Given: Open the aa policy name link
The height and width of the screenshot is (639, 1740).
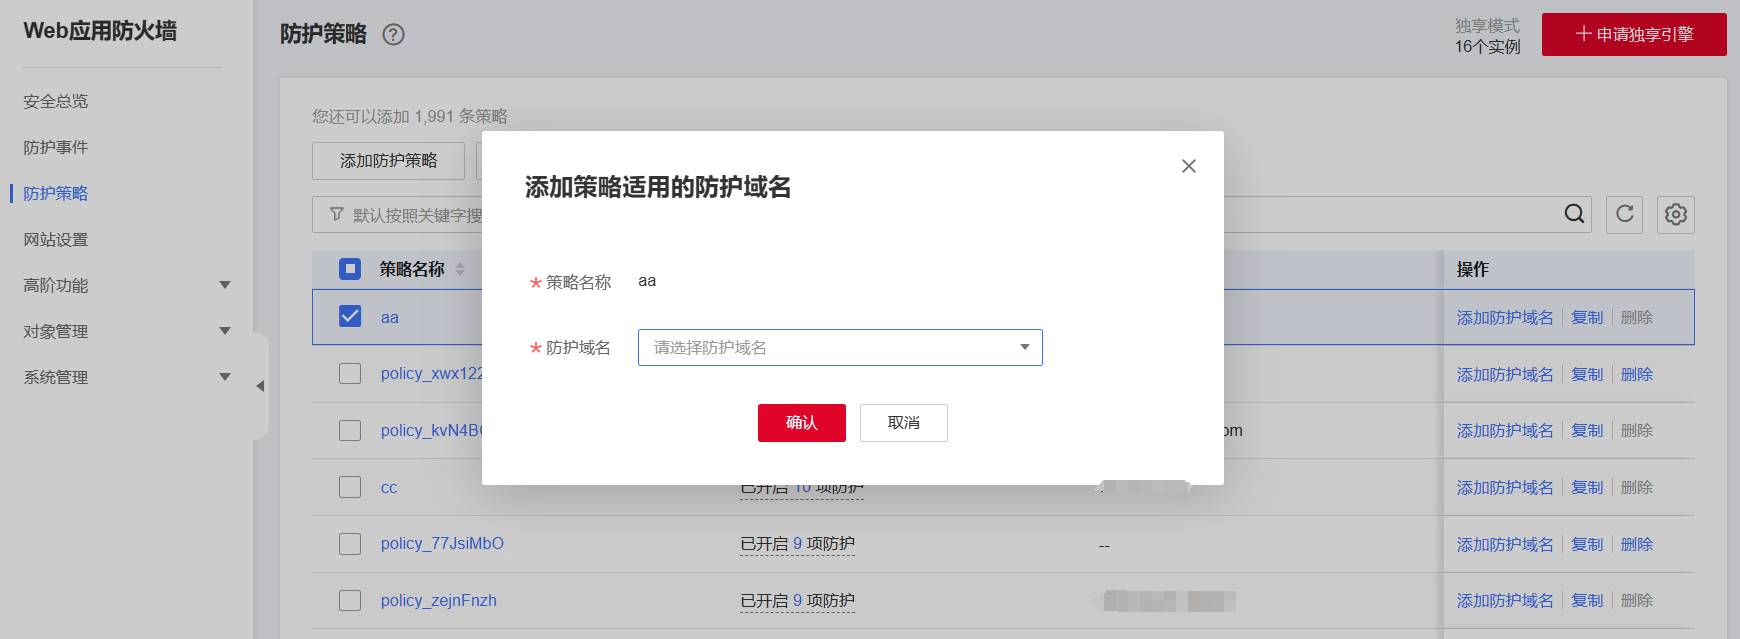Looking at the screenshot, I should [x=390, y=317].
